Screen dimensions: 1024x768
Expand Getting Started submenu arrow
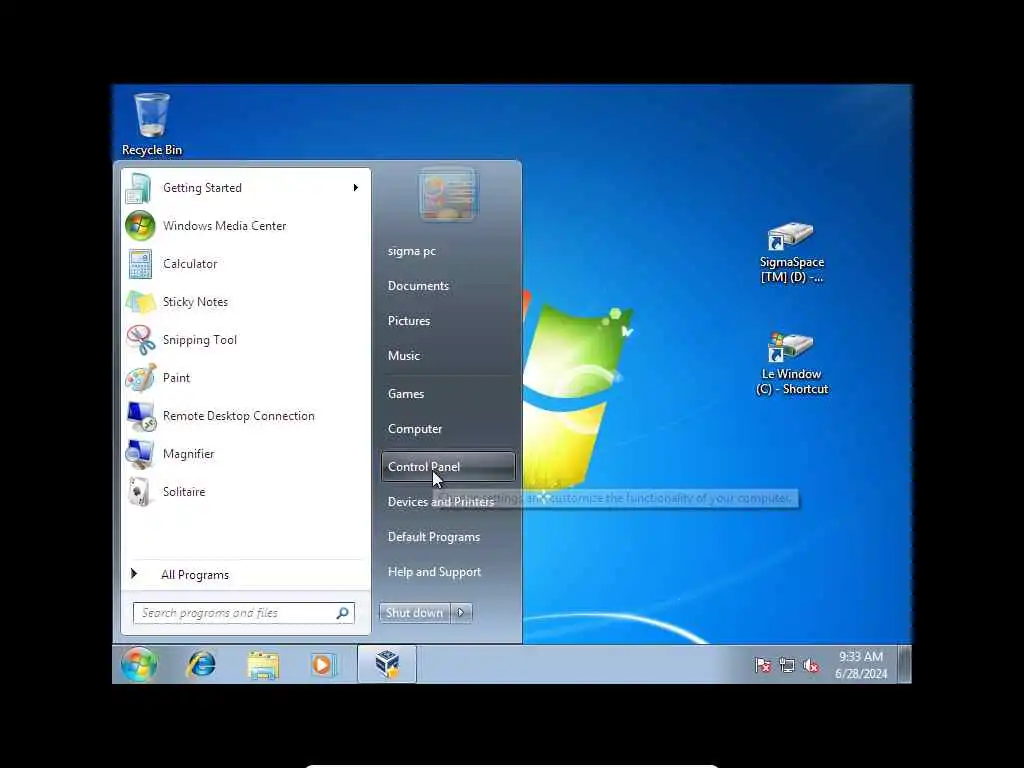click(355, 188)
